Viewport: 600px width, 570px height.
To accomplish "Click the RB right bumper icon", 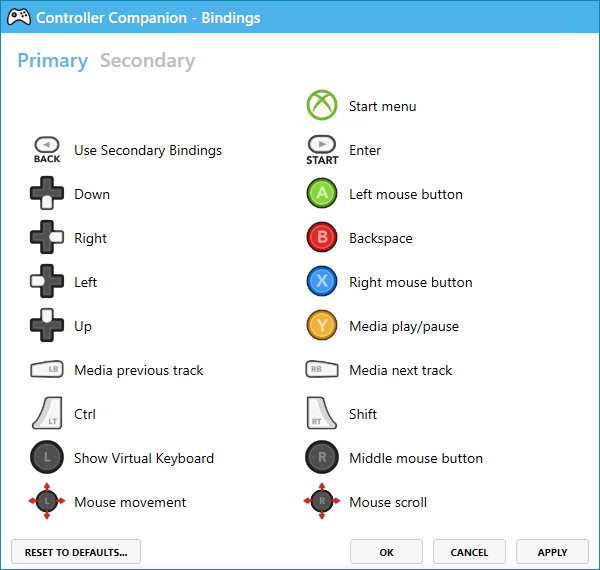I will pos(322,370).
